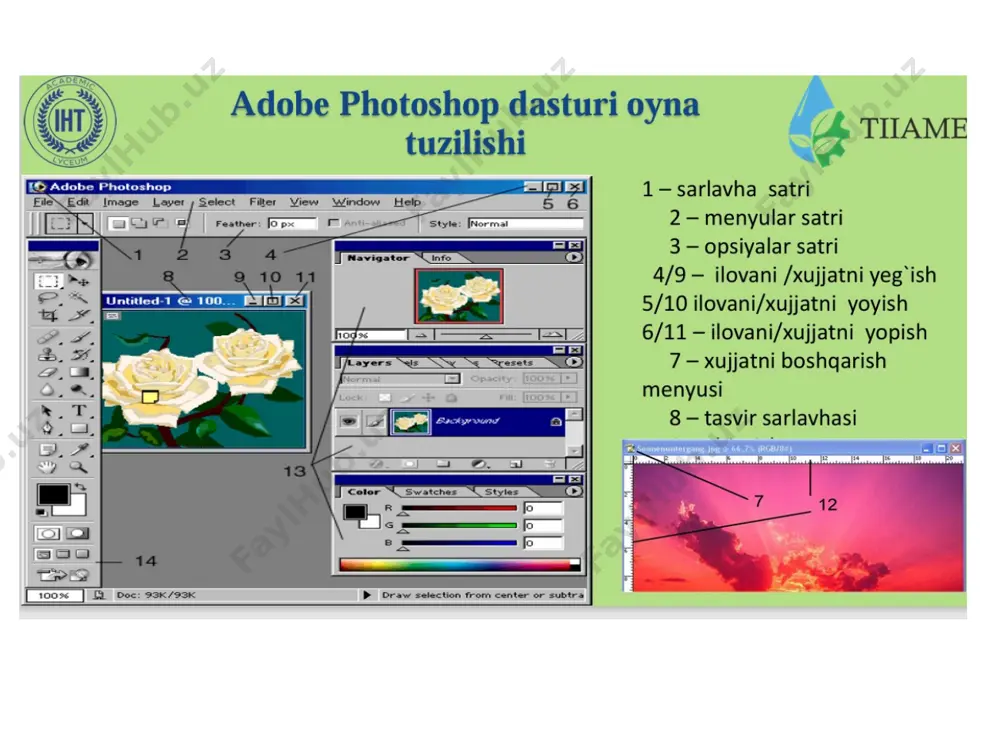Select the Dodge tool
The image size is (1000, 750).
point(79,390)
